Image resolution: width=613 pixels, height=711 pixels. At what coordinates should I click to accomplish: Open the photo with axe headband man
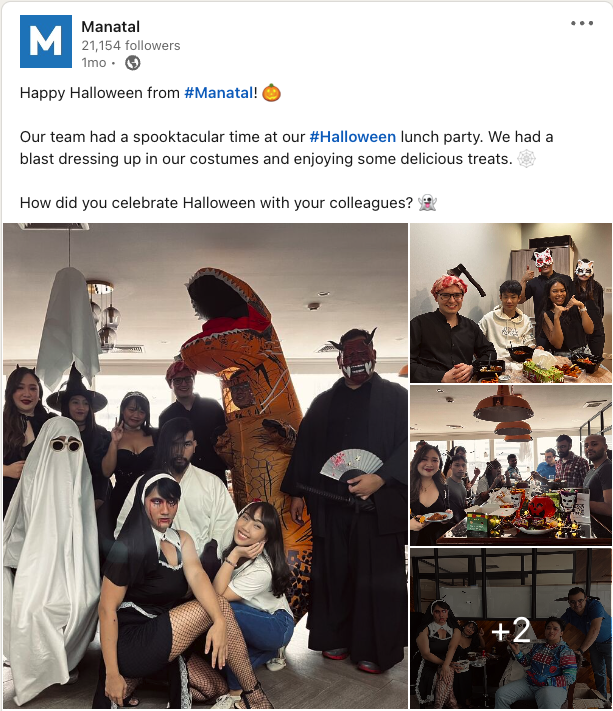(511, 303)
